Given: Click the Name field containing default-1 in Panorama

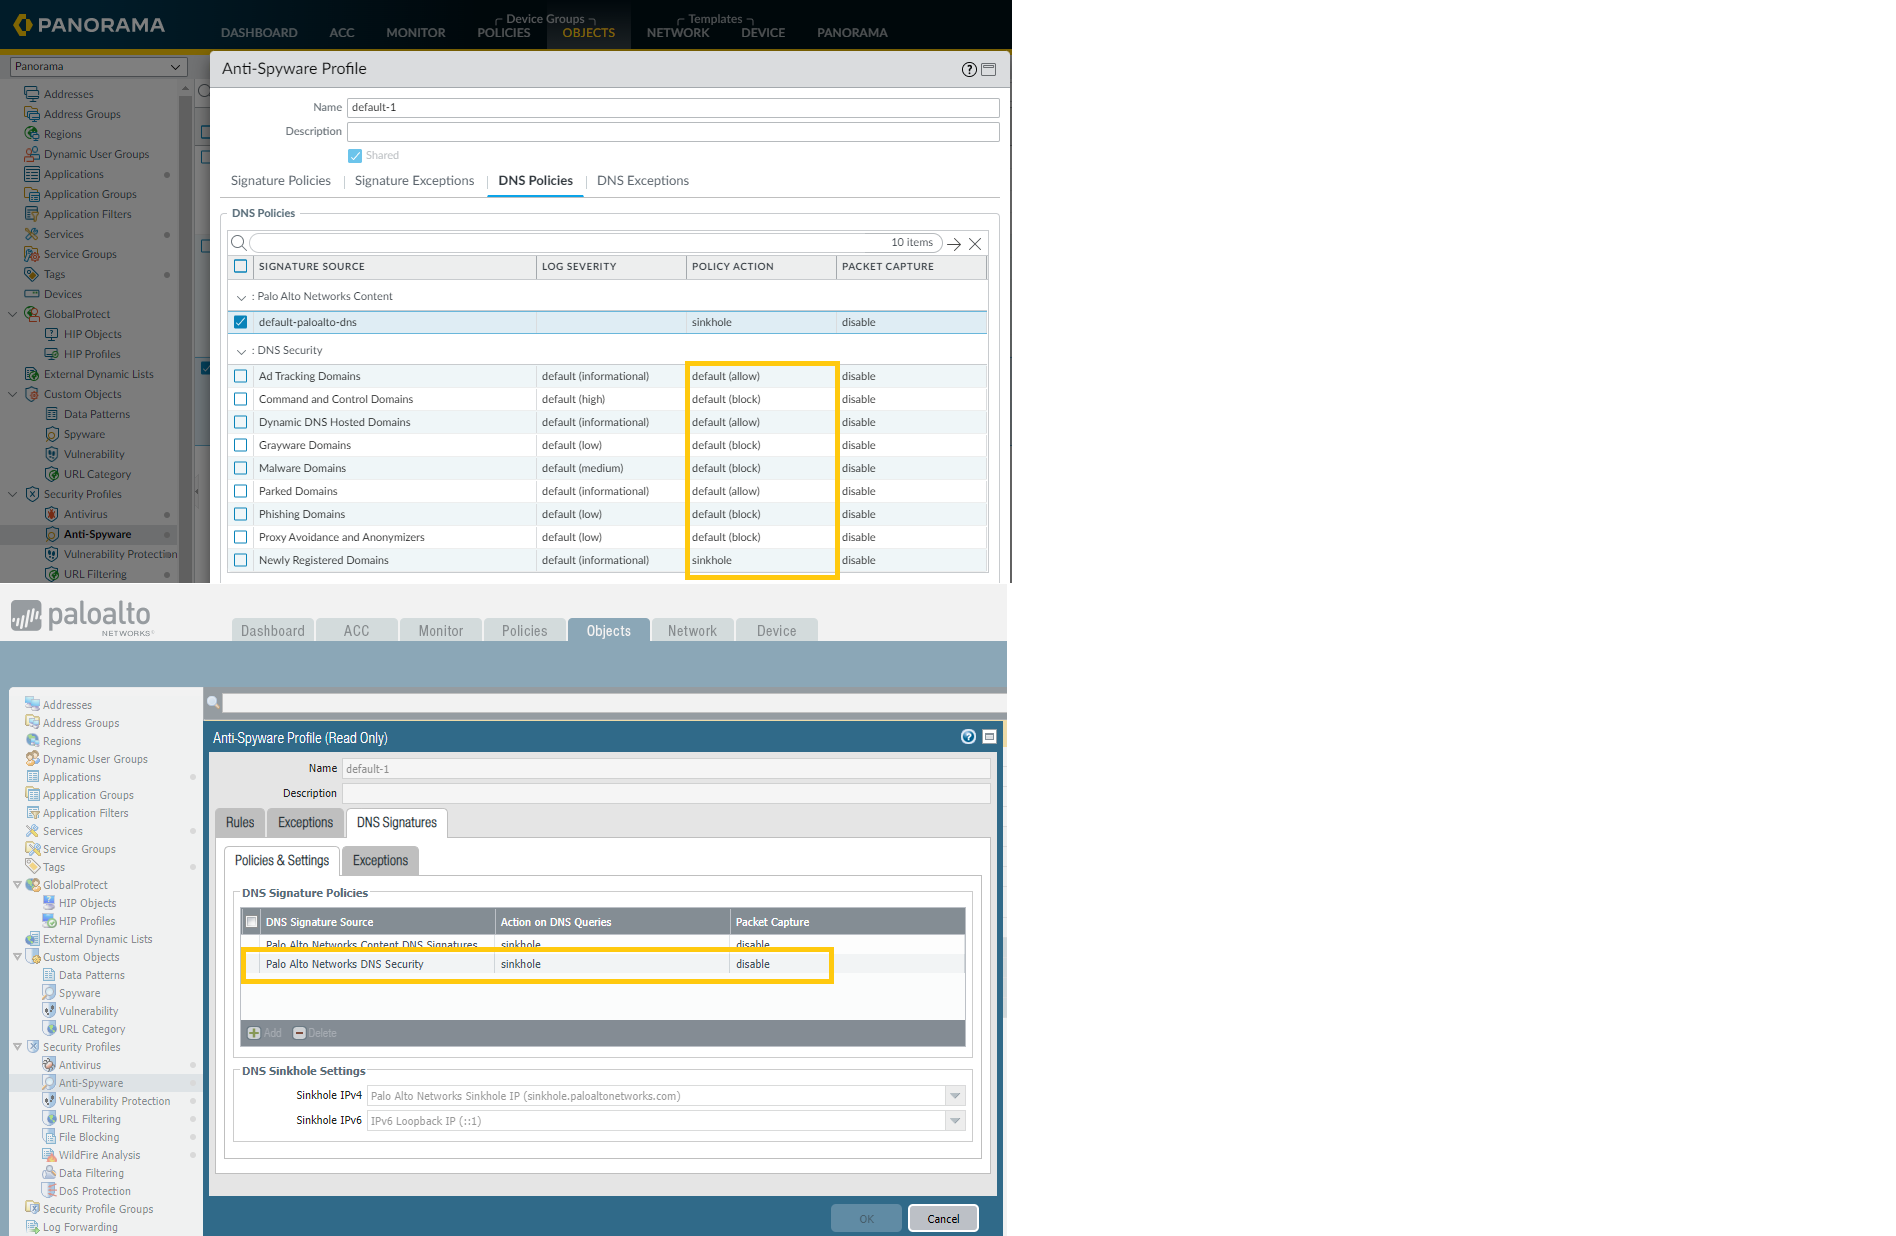Looking at the screenshot, I should pyautogui.click(x=673, y=107).
